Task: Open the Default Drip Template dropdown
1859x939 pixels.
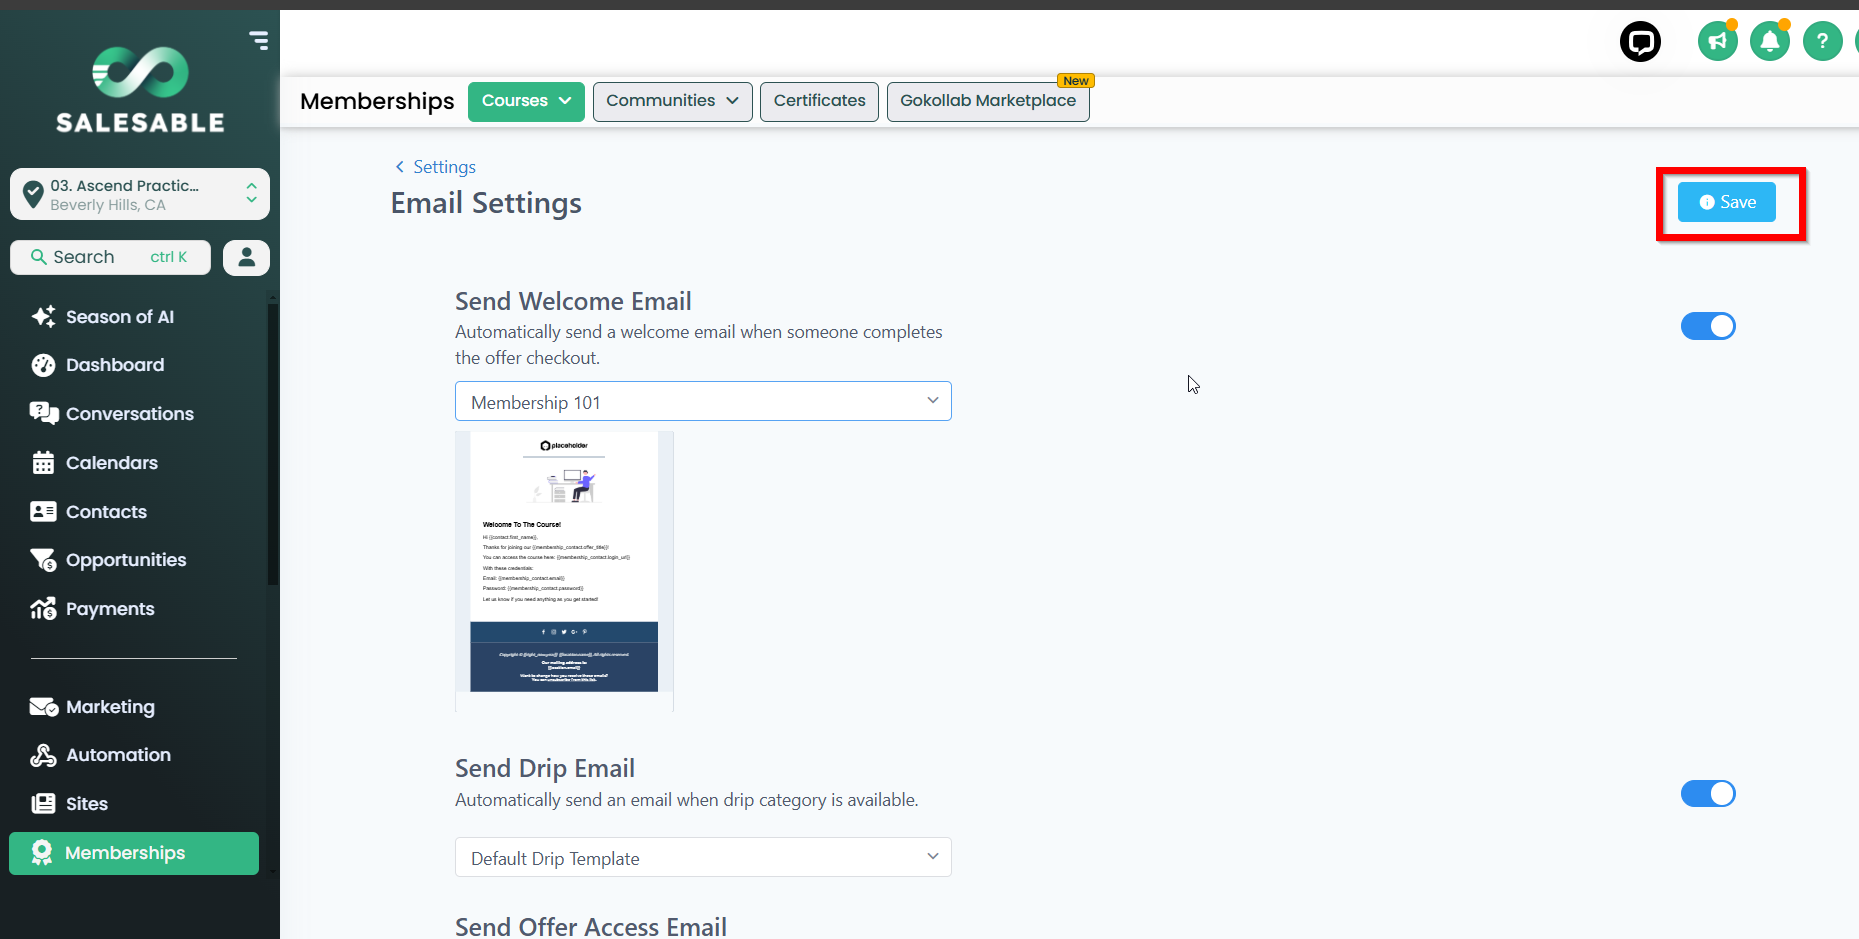Action: (x=703, y=858)
